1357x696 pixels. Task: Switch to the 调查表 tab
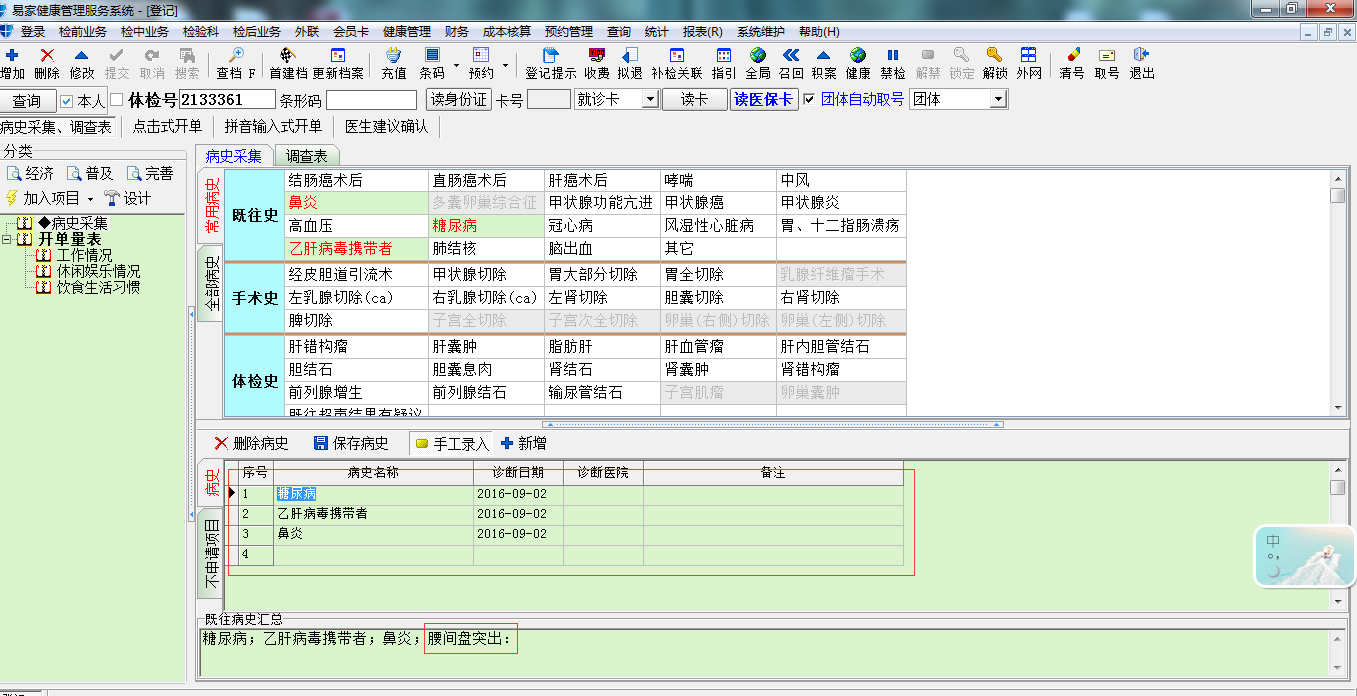[307, 156]
